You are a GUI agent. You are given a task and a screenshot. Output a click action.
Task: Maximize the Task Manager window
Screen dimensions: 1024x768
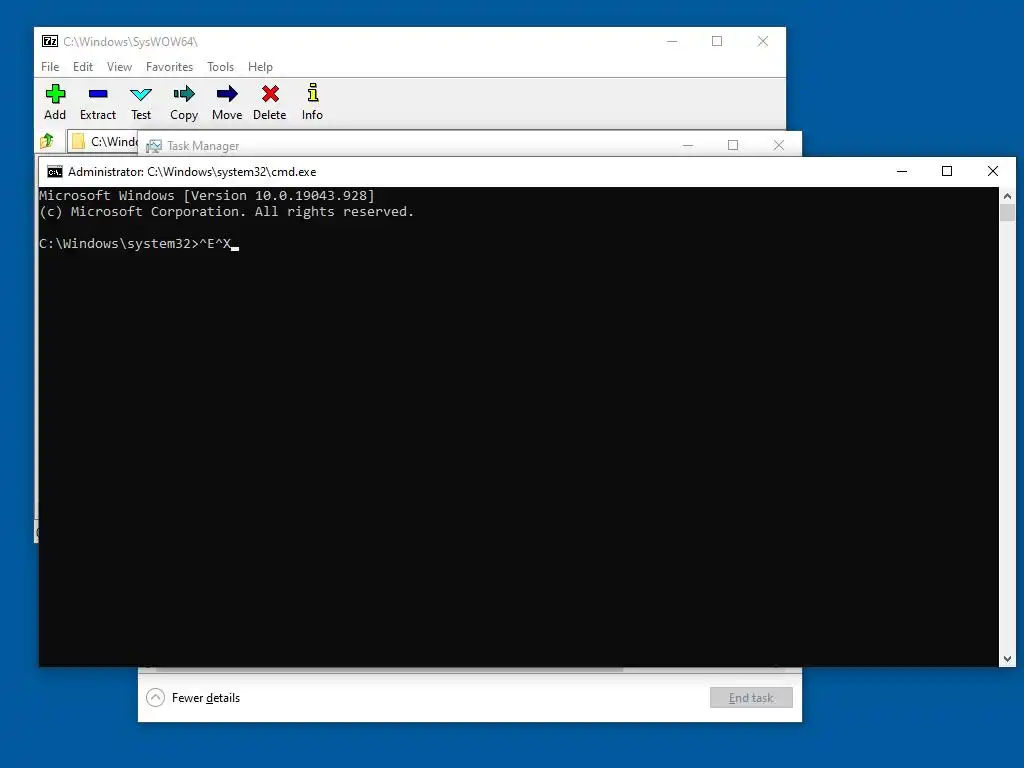tap(733, 145)
